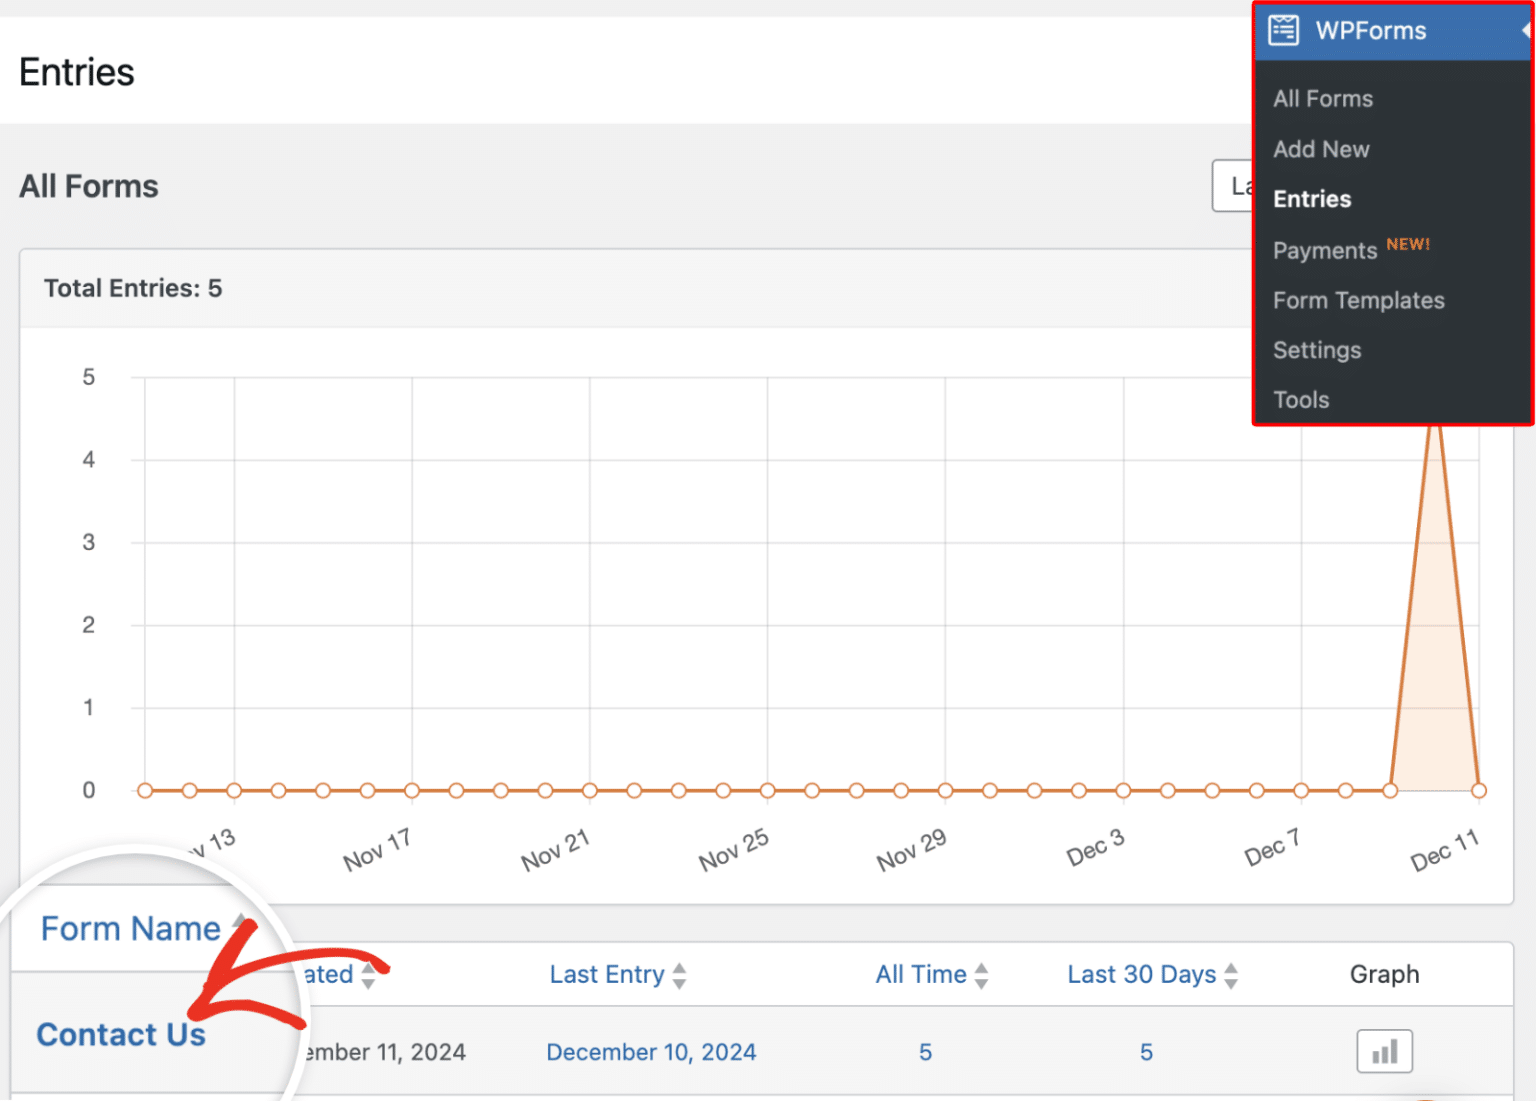Click the sort arrows beside Last Entry
The height and width of the screenshot is (1101, 1536).
point(680,975)
